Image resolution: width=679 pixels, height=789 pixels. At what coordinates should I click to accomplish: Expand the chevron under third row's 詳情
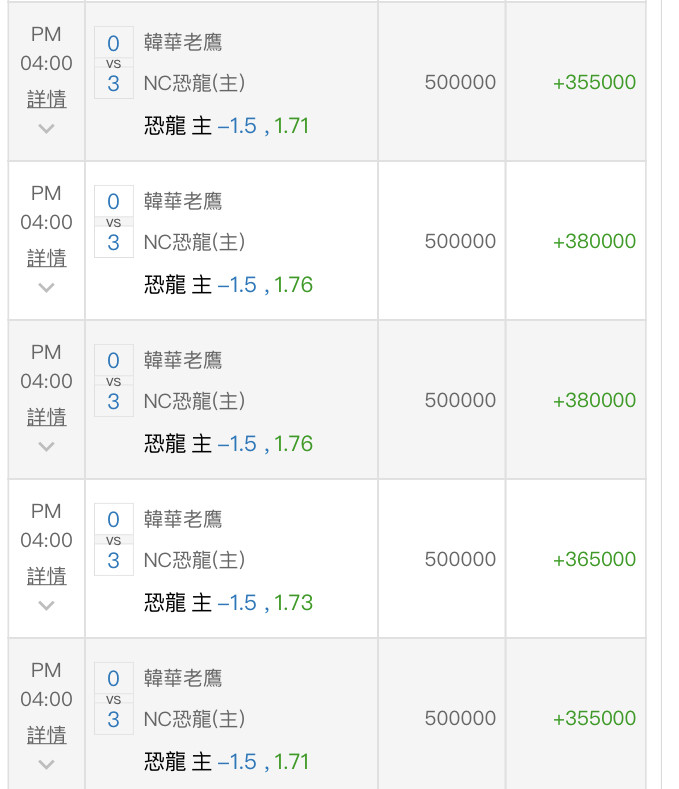coord(46,447)
